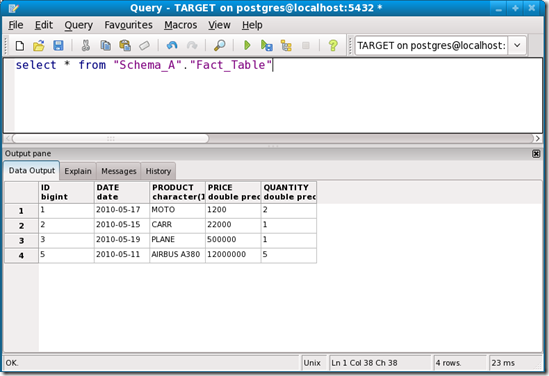Cut selection with the scissors icon
This screenshot has height=376, width=549.
coord(85,46)
